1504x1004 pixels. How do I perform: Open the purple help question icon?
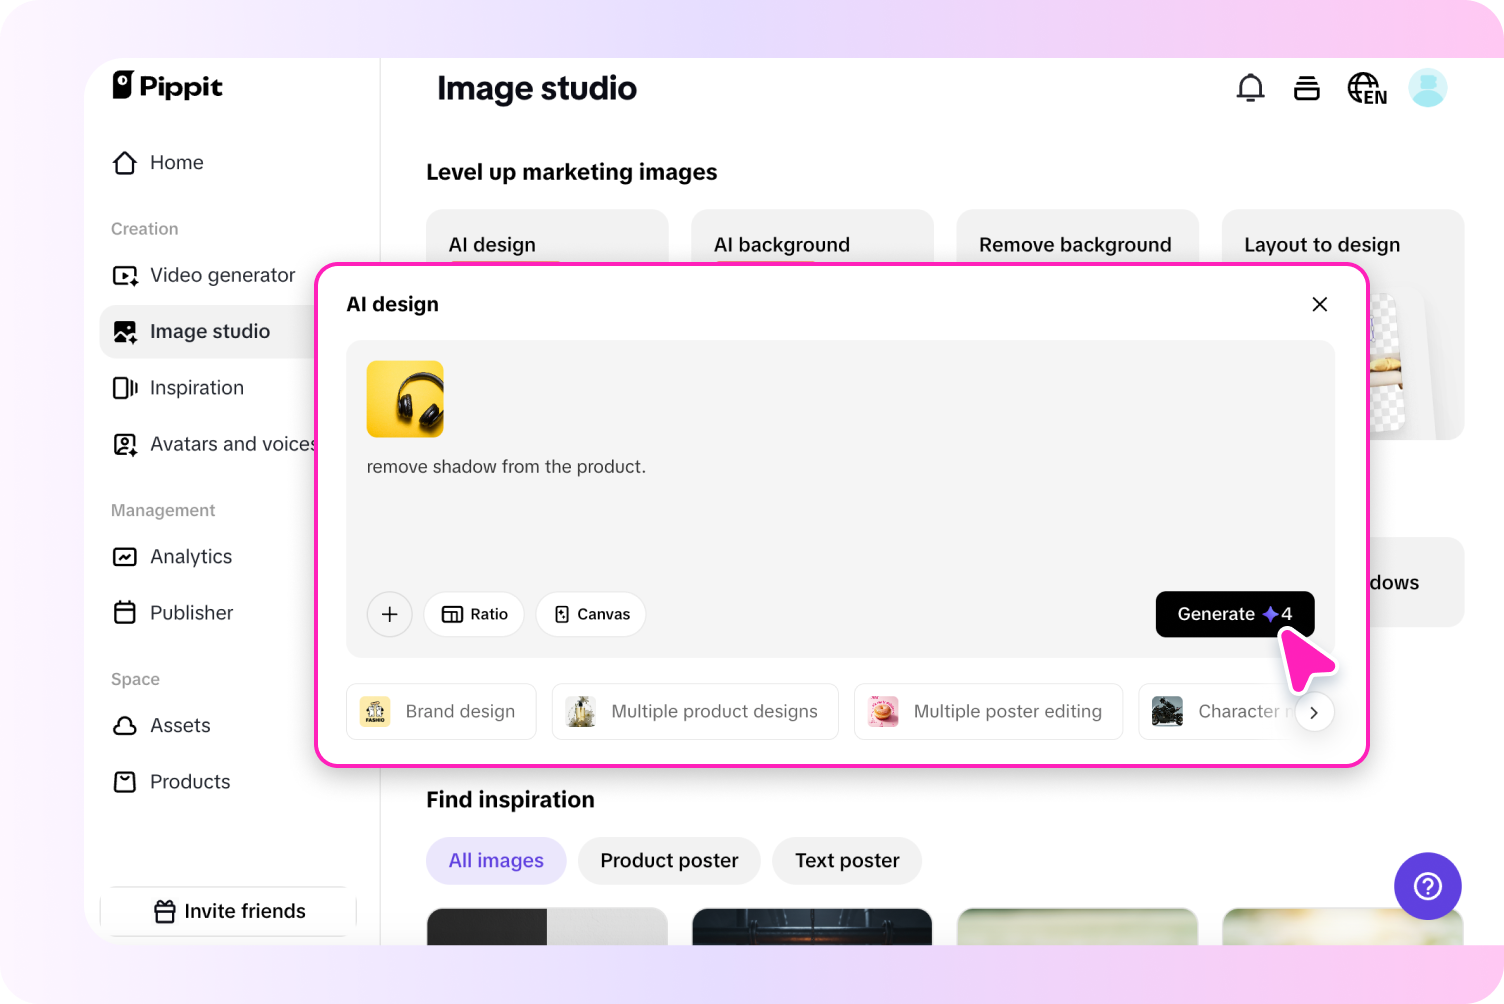[1427, 886]
